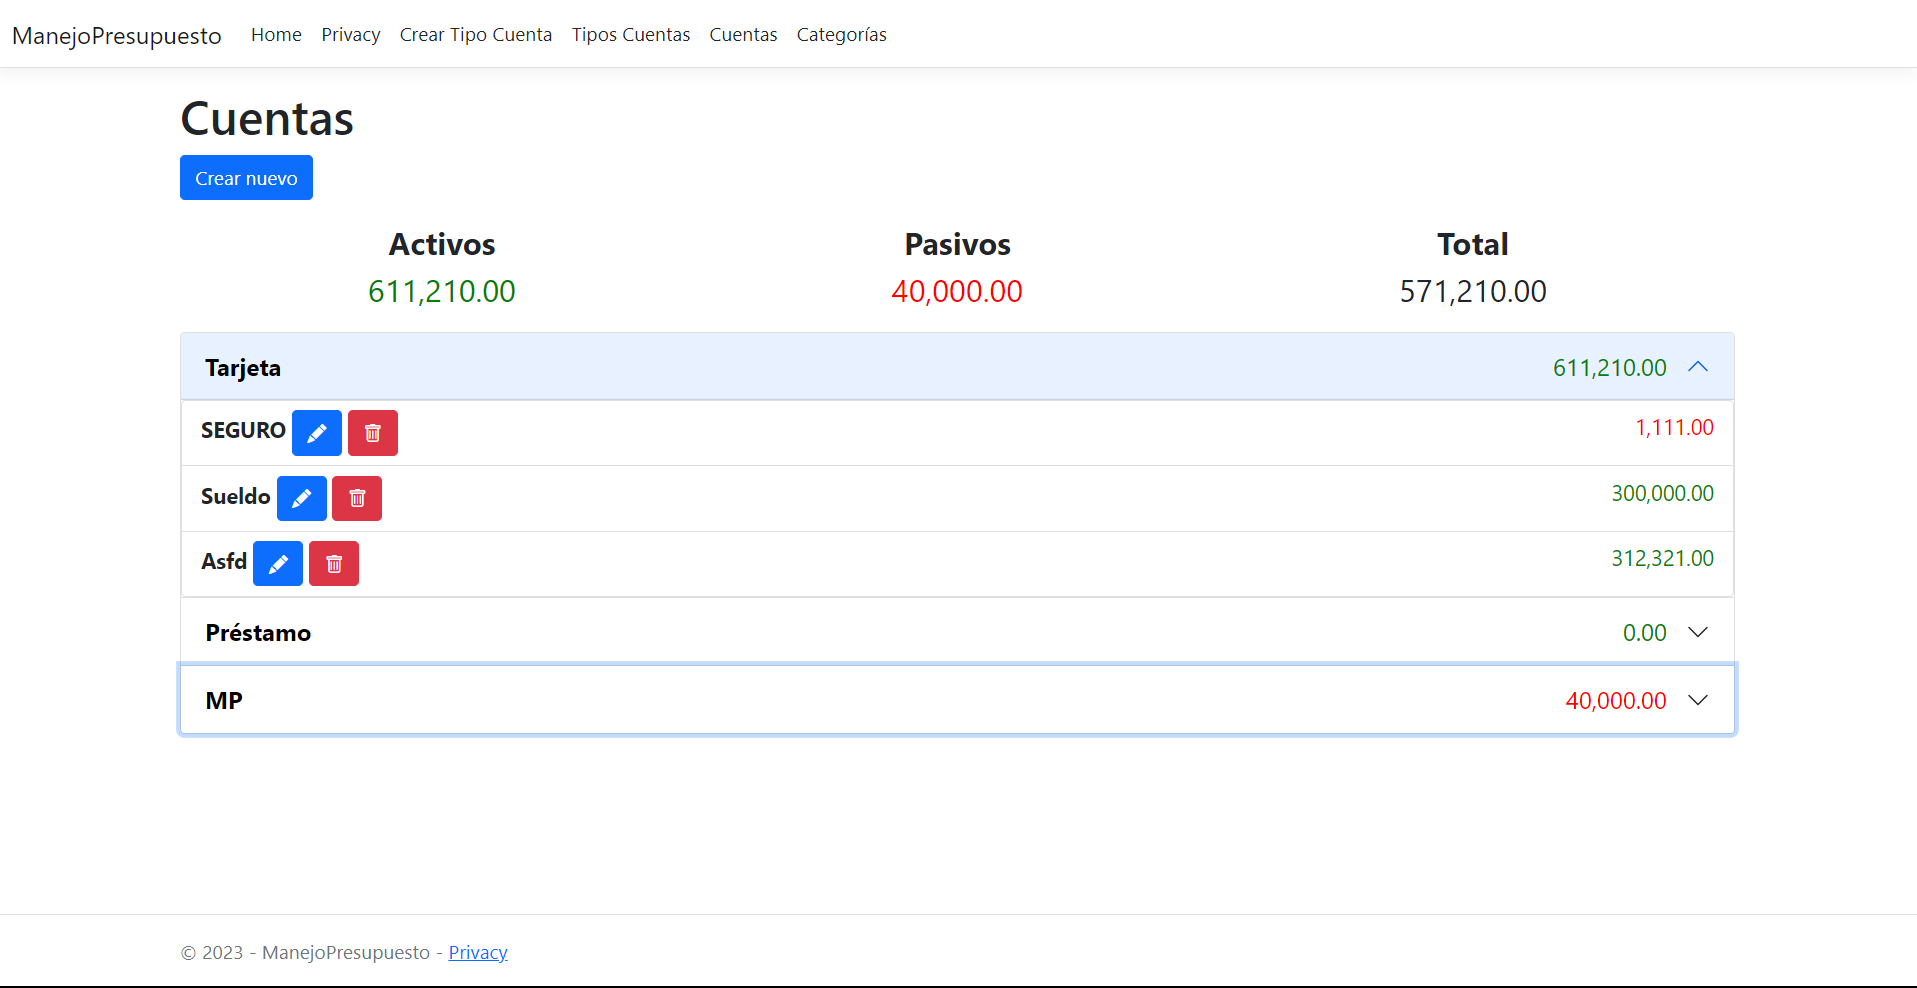The height and width of the screenshot is (988, 1917).
Task: Delete the Sueldo account with trash icon
Action: point(357,498)
